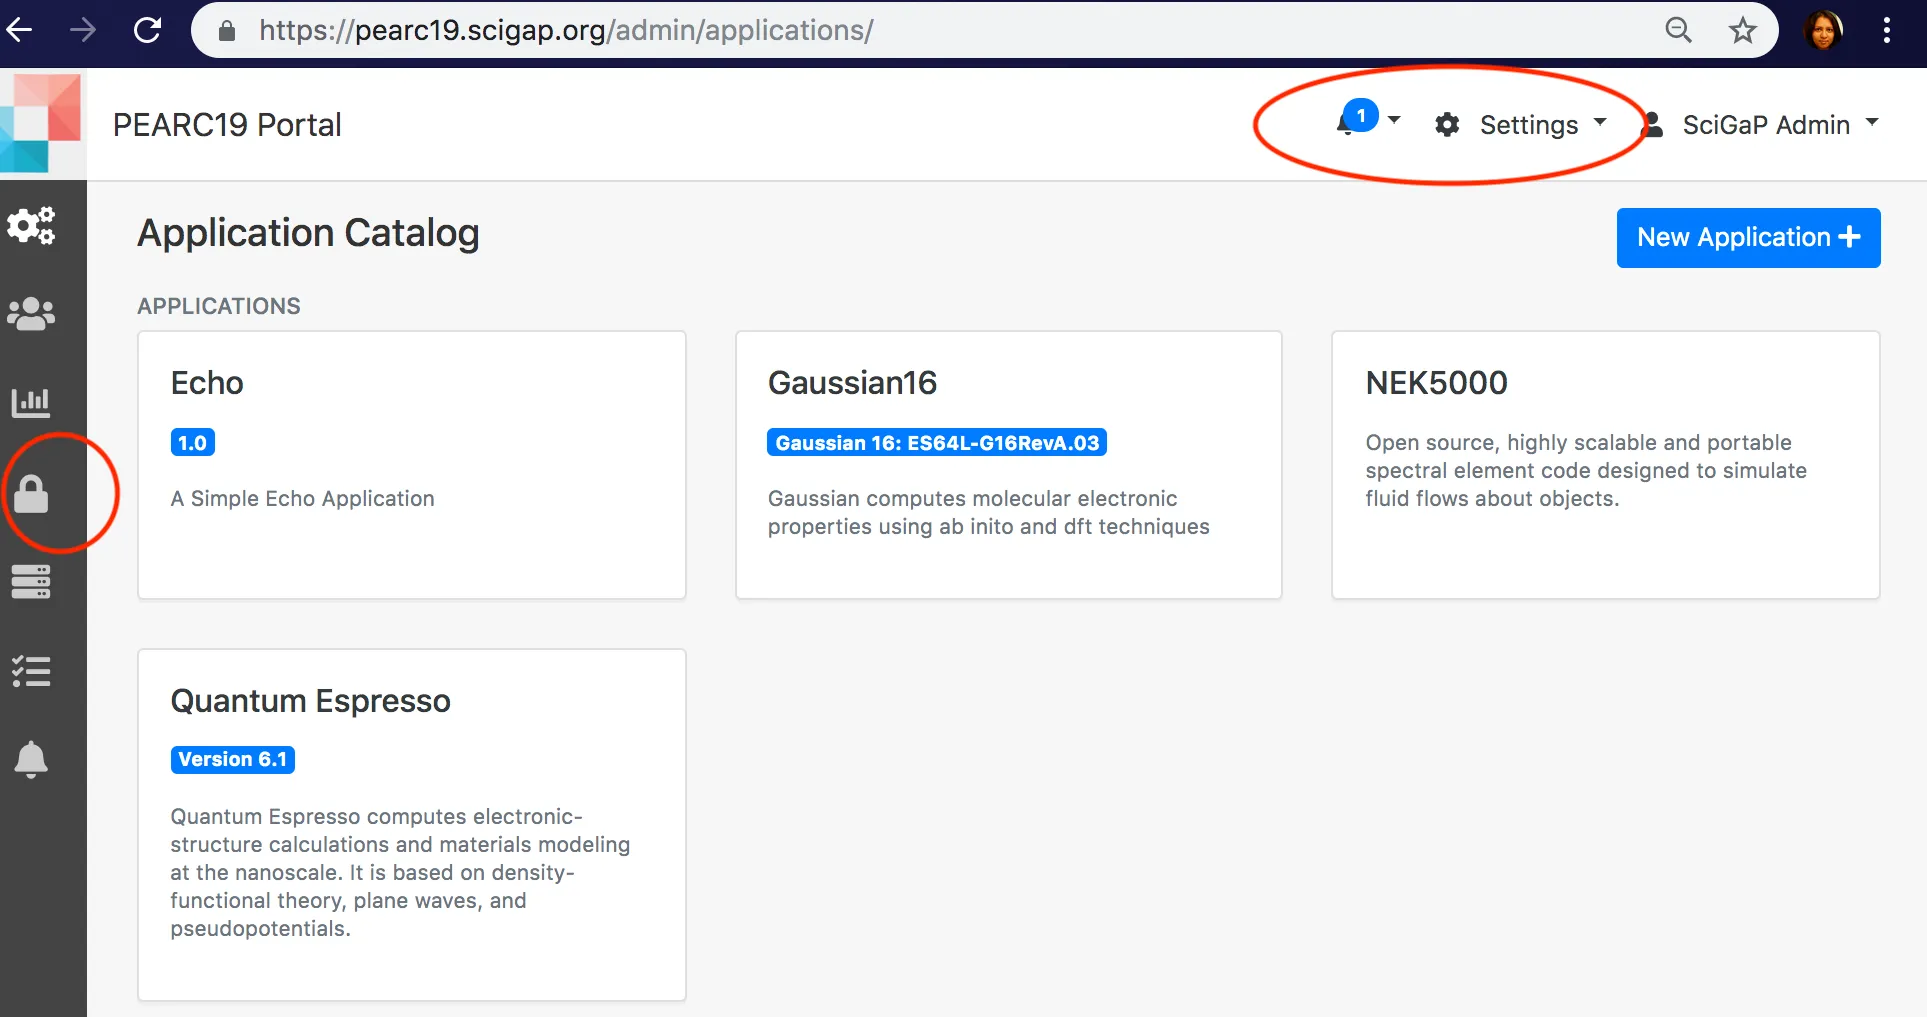Click the APPLICATIONS section label
The height and width of the screenshot is (1017, 1927).
coord(219,306)
